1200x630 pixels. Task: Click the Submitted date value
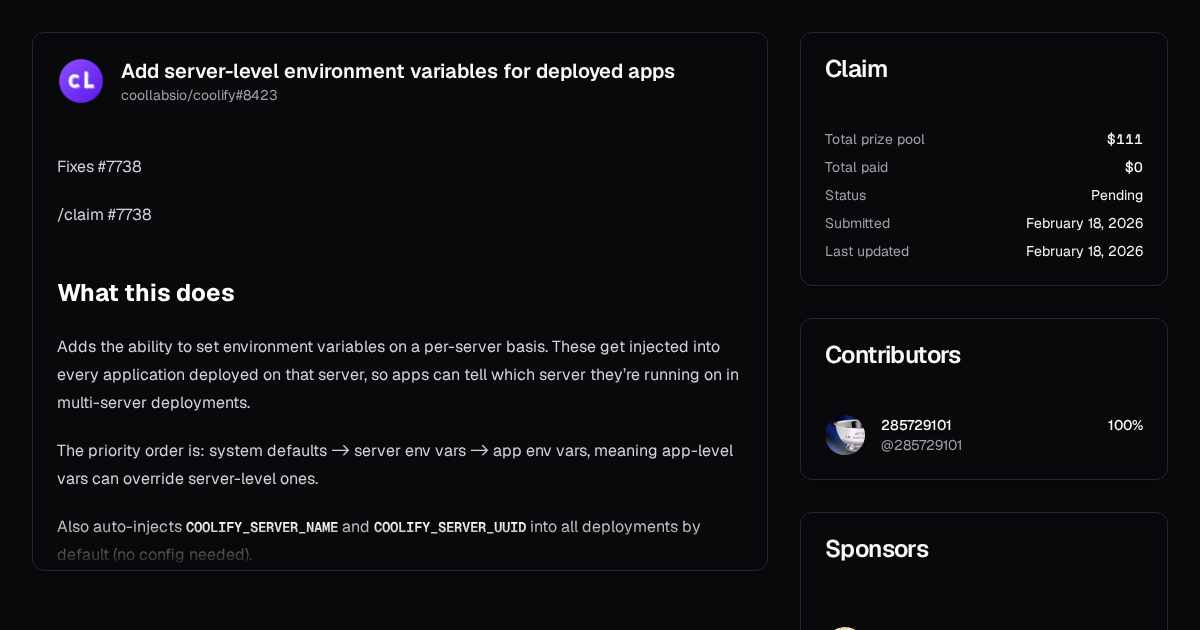1084,223
